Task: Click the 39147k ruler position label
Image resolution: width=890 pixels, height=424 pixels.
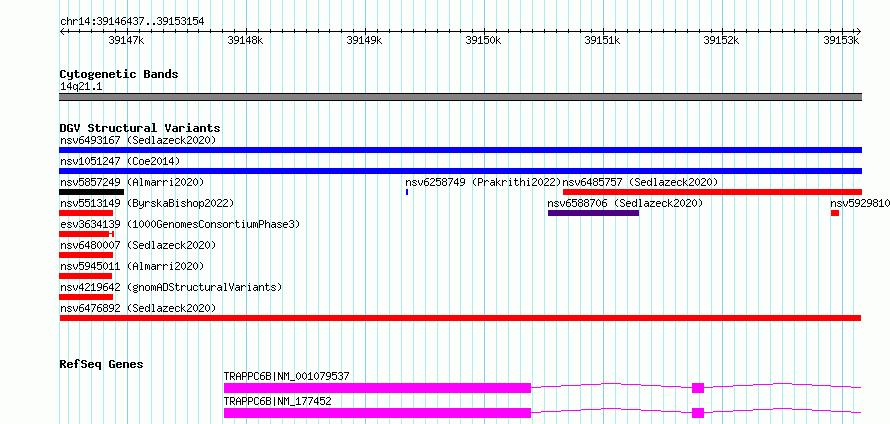Action: (126, 40)
